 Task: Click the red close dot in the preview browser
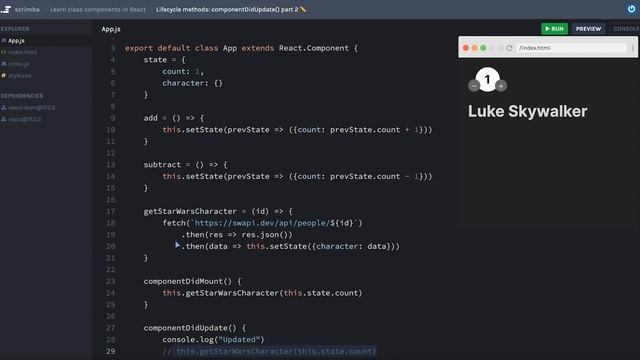(466, 48)
